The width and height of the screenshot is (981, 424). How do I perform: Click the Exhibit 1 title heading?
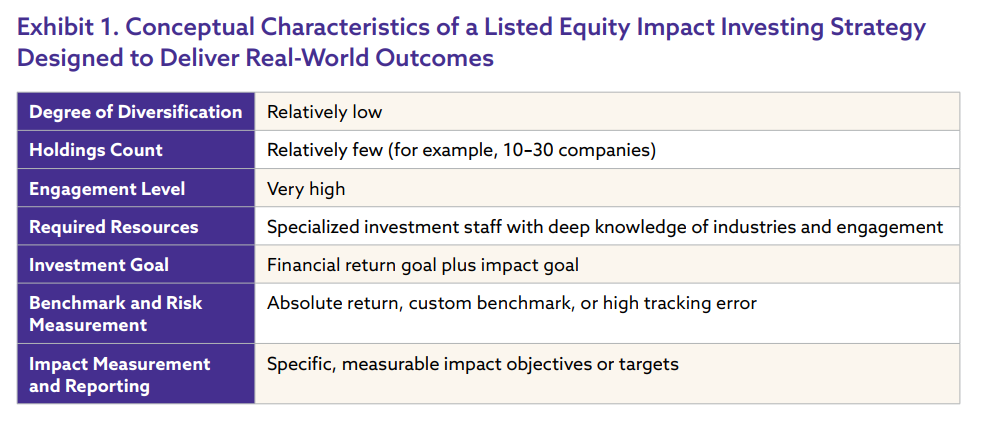click(471, 43)
